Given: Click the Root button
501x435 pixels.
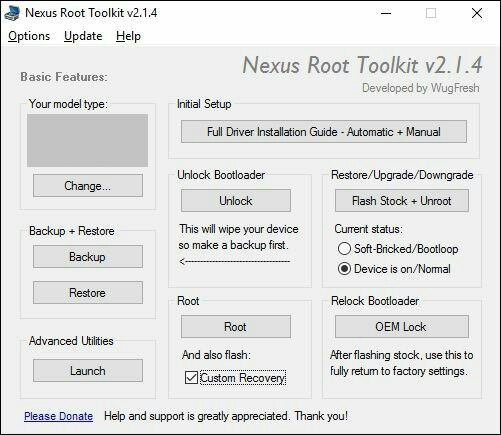Looking at the screenshot, I should (236, 327).
